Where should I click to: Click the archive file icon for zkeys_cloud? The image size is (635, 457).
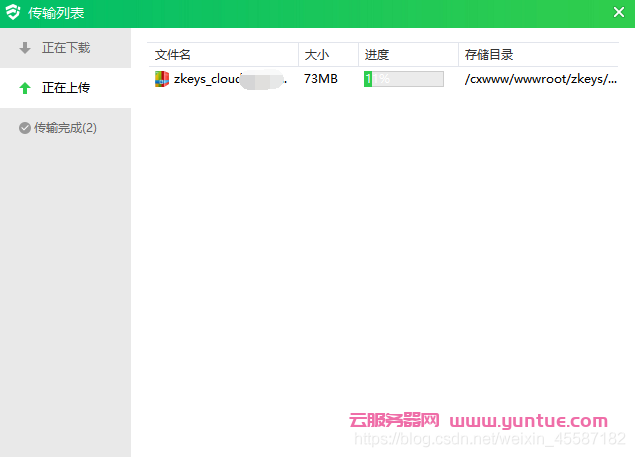pyautogui.click(x=162, y=79)
